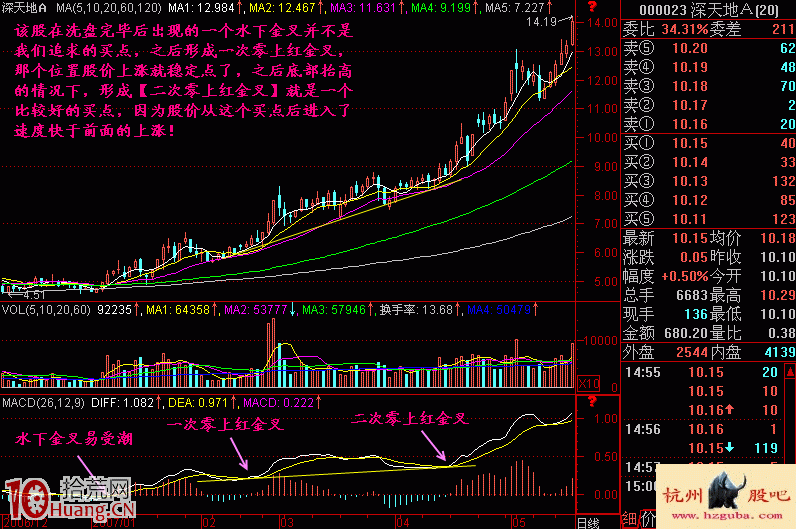Switch to the 价 (price) tab
The width and height of the screenshot is (796, 529).
[x=648, y=519]
